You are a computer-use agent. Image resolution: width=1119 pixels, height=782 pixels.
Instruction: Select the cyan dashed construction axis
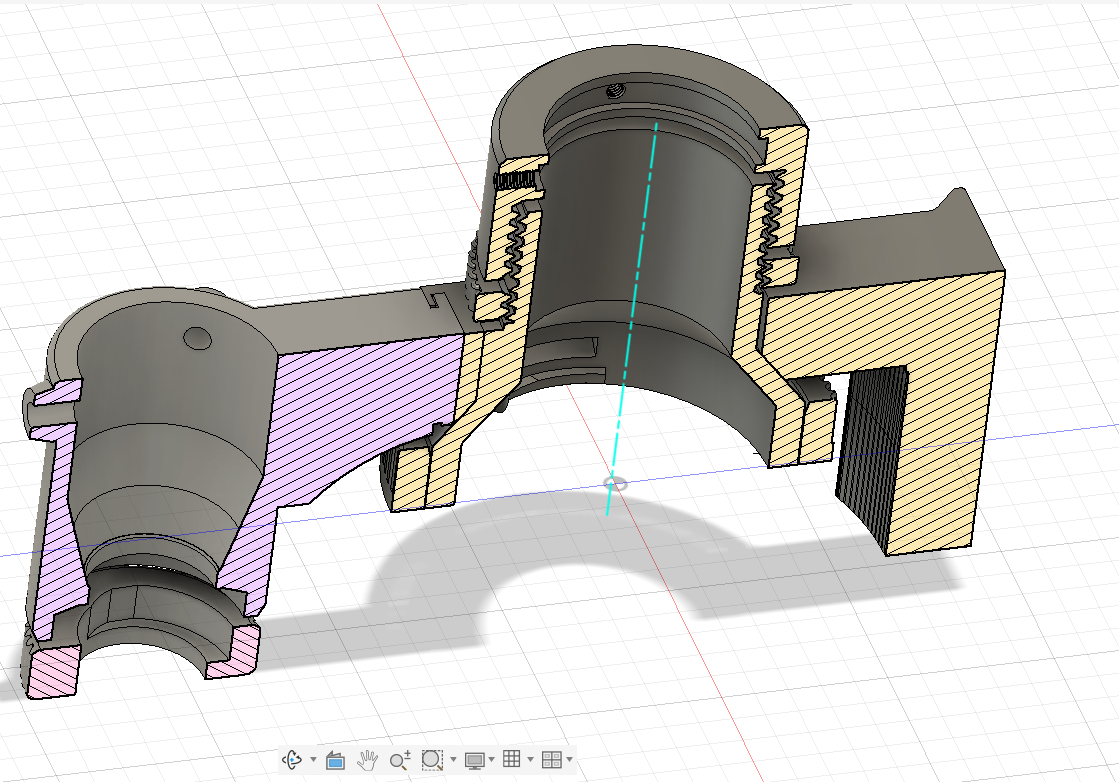tap(632, 318)
